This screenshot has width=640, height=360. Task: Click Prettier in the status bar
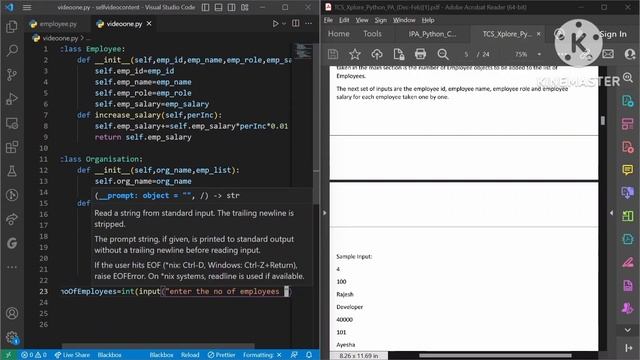pos(221,355)
